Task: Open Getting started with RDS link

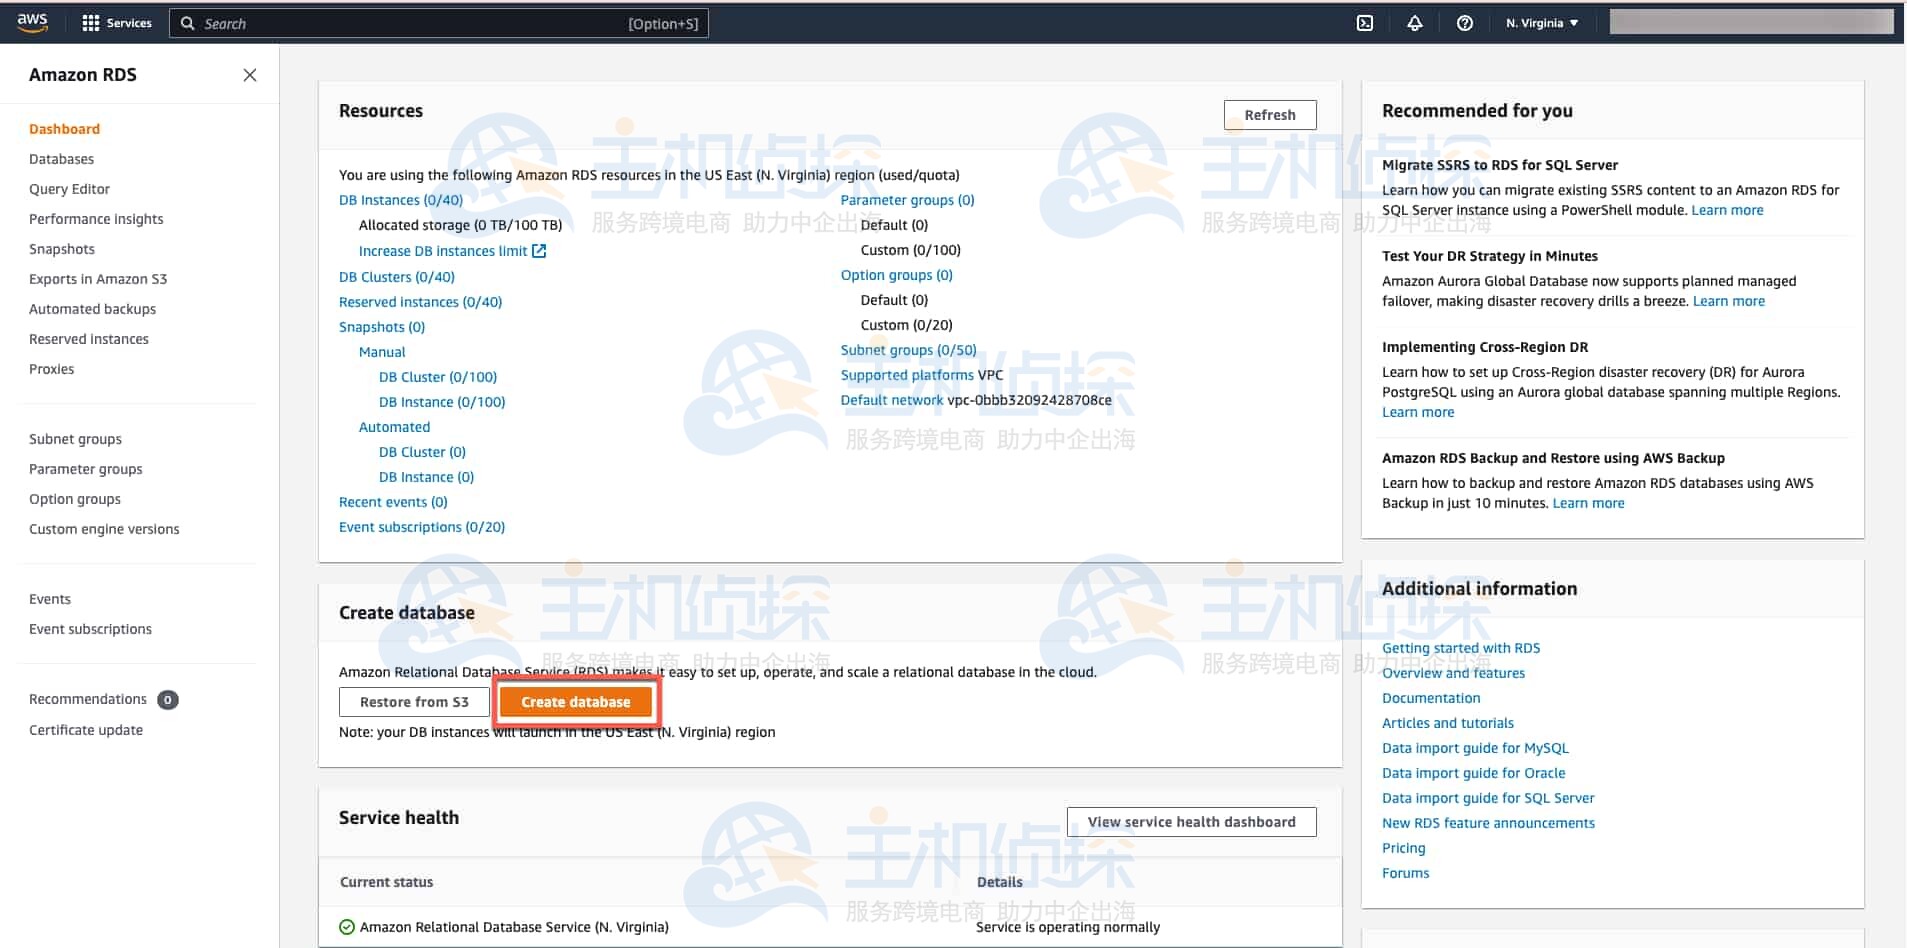Action: coord(1460,648)
